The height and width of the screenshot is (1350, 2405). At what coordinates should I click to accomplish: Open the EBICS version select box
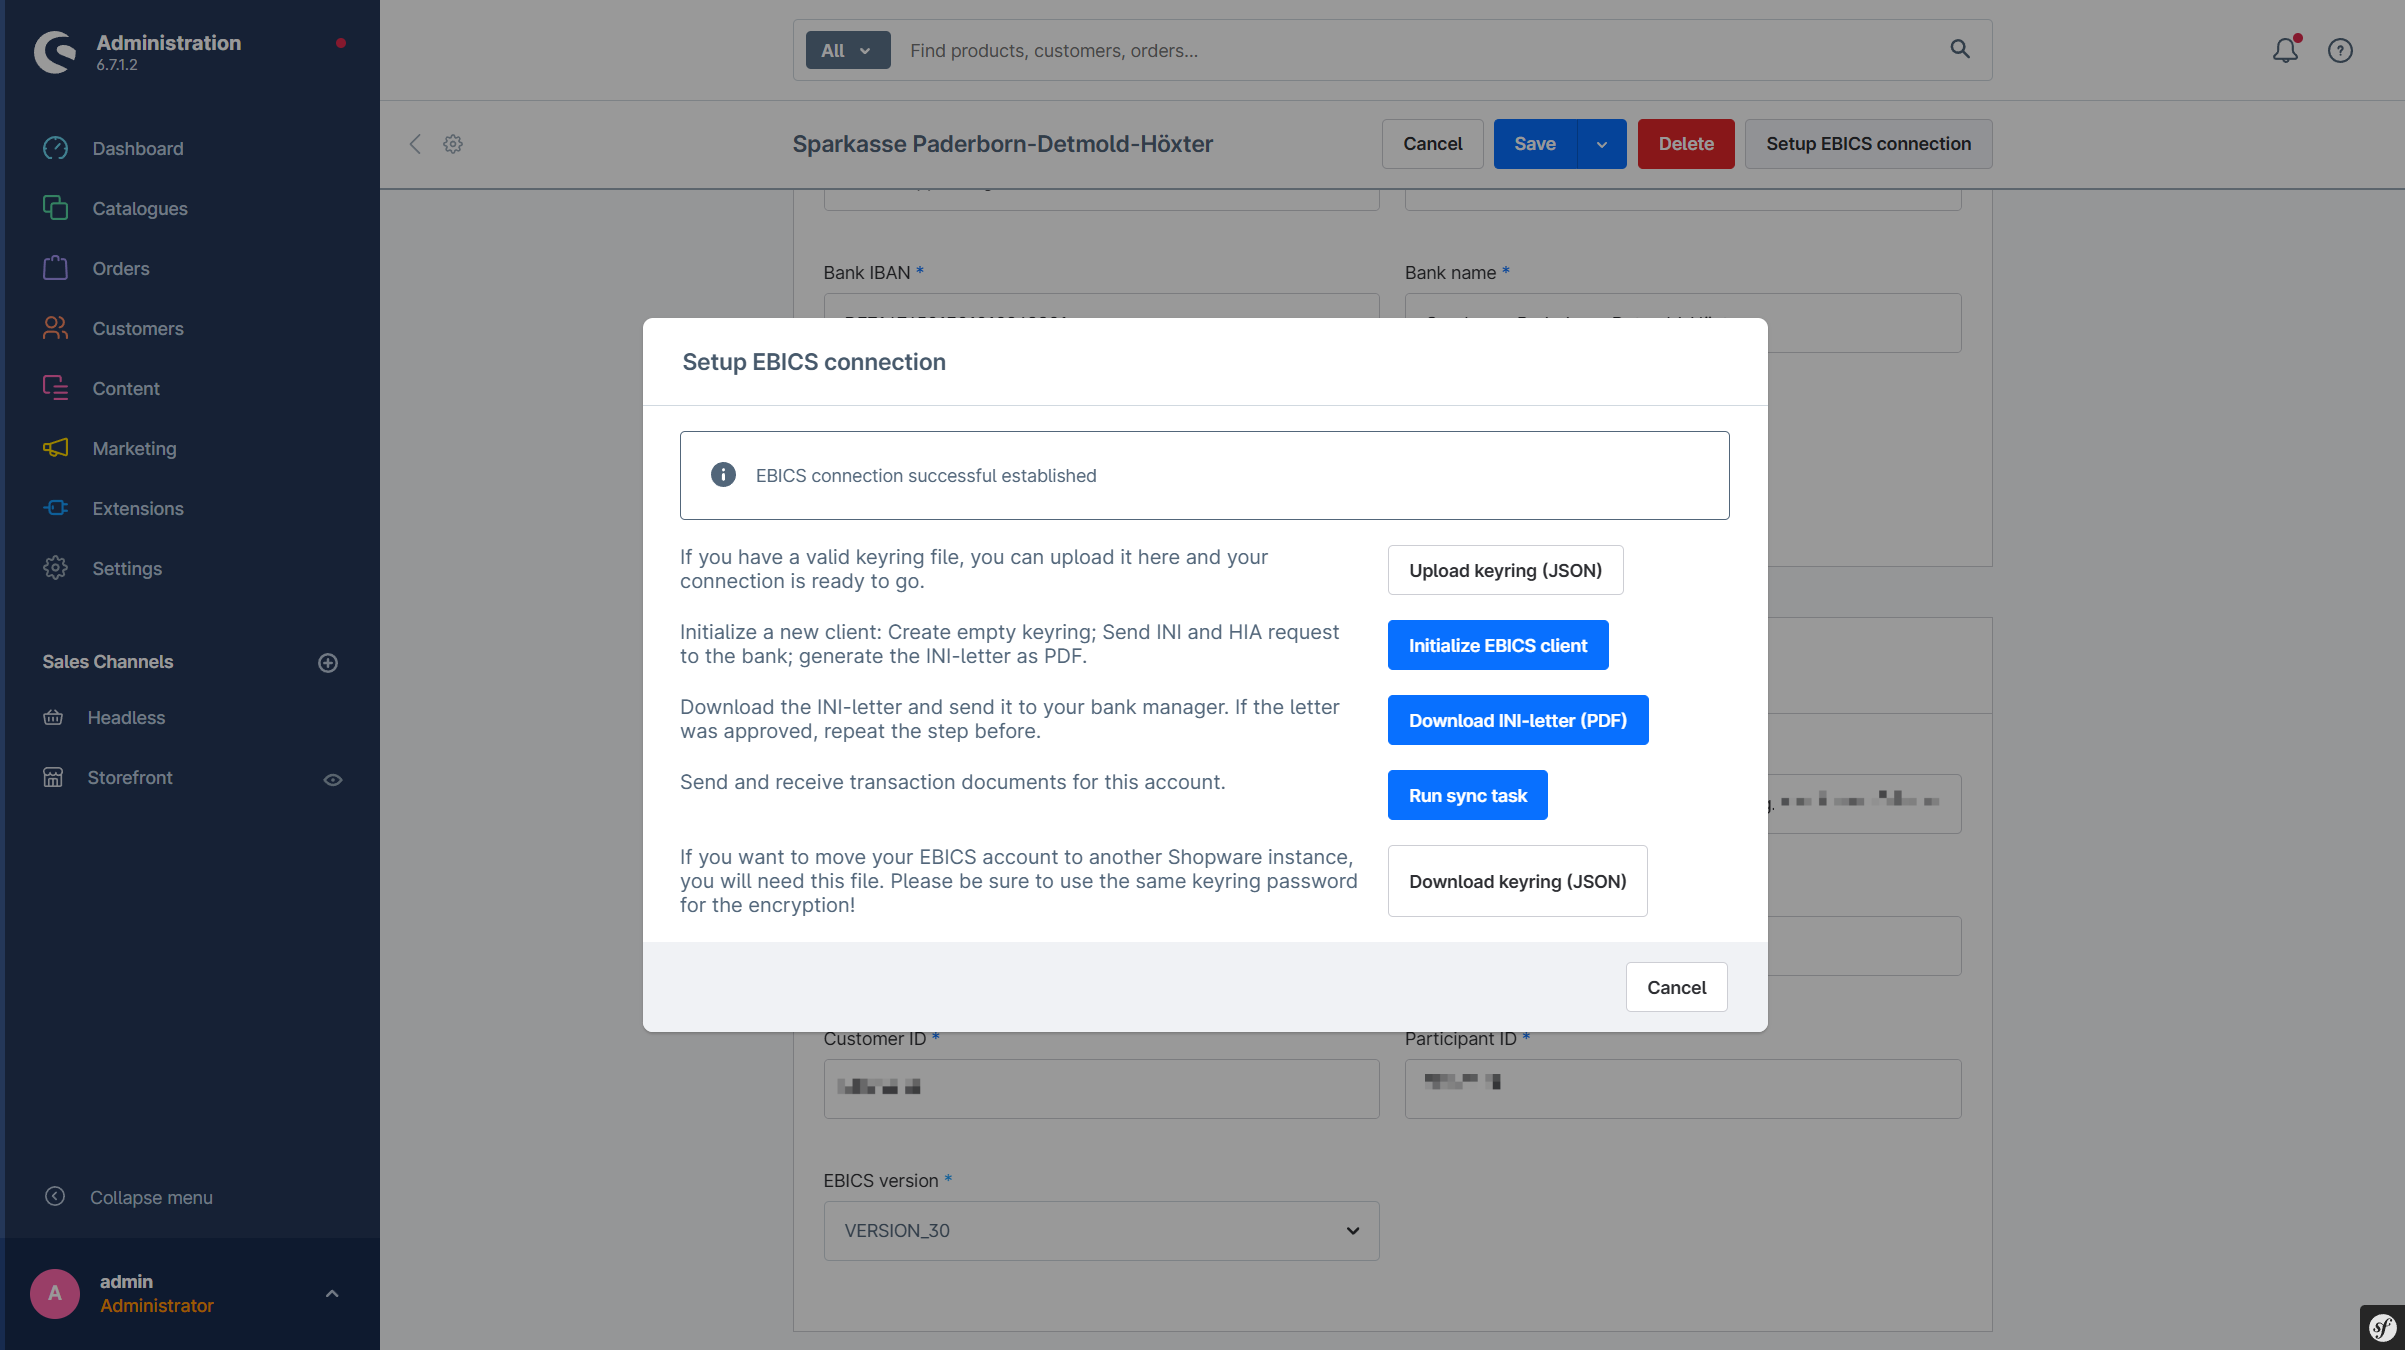coord(1101,1231)
